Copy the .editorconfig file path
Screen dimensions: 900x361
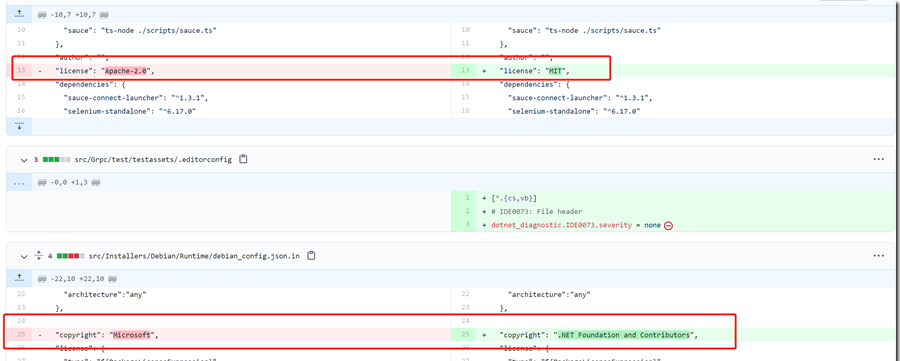point(243,159)
